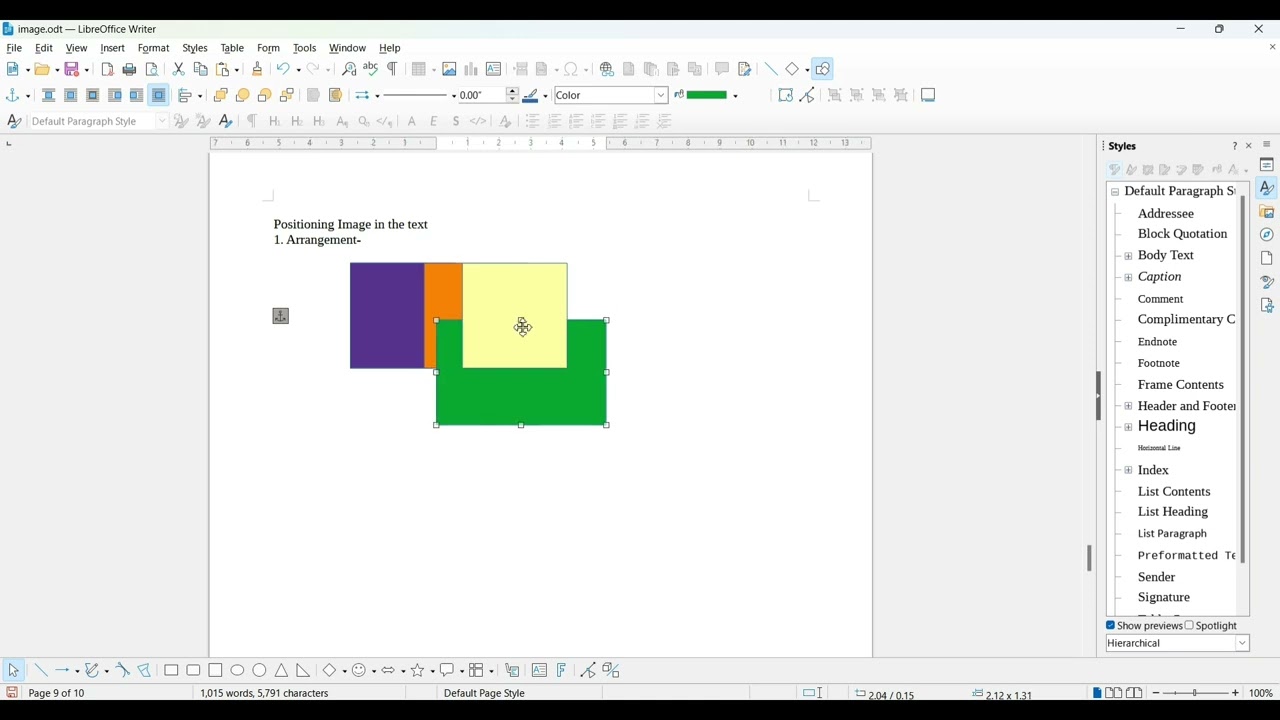The image size is (1280, 720).
Task: Click the Insert Chart icon
Action: coord(472,70)
